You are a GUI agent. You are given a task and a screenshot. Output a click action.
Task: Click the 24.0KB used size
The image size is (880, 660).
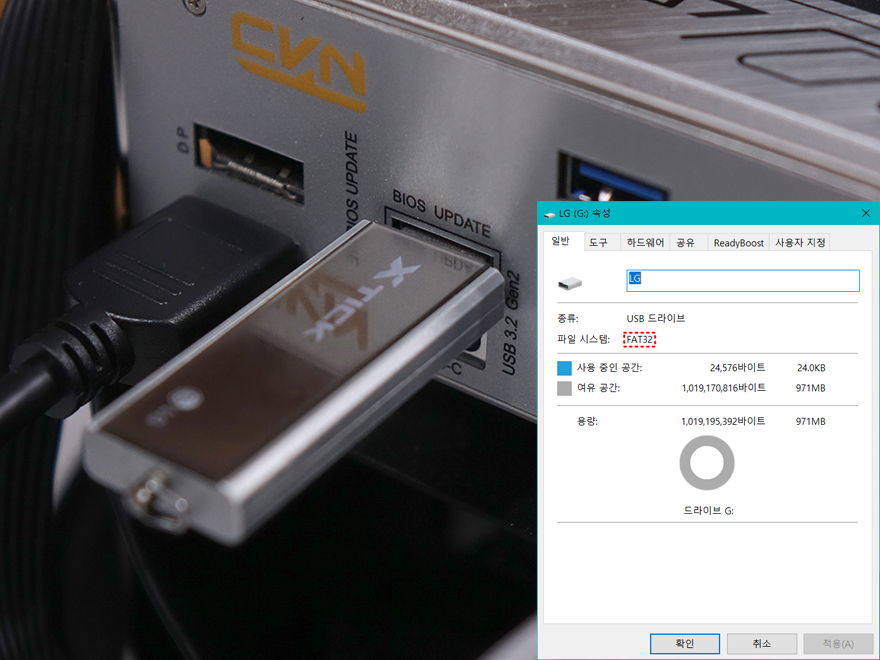click(811, 368)
